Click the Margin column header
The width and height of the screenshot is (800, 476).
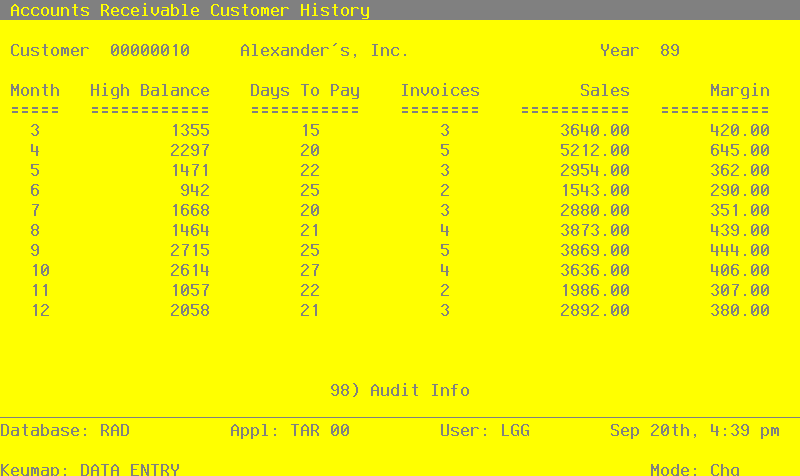(x=740, y=90)
